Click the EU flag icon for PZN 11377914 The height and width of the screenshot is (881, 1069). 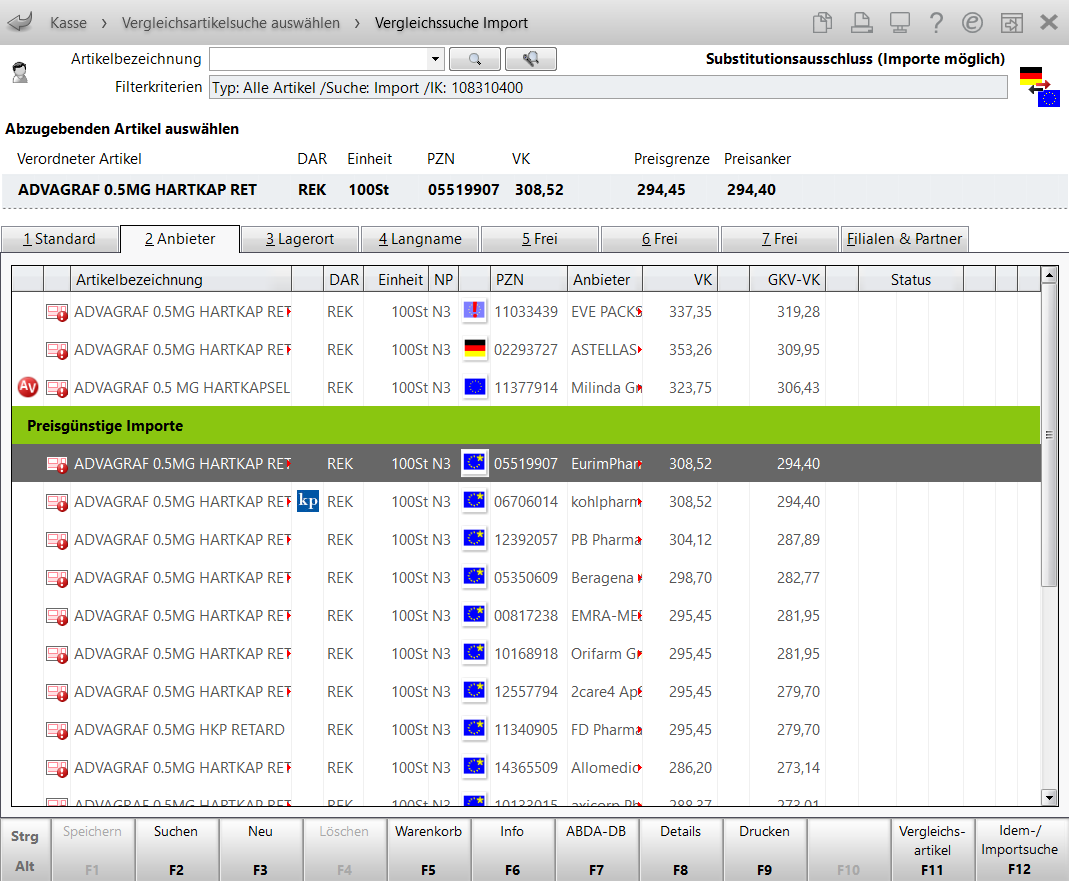click(x=475, y=387)
